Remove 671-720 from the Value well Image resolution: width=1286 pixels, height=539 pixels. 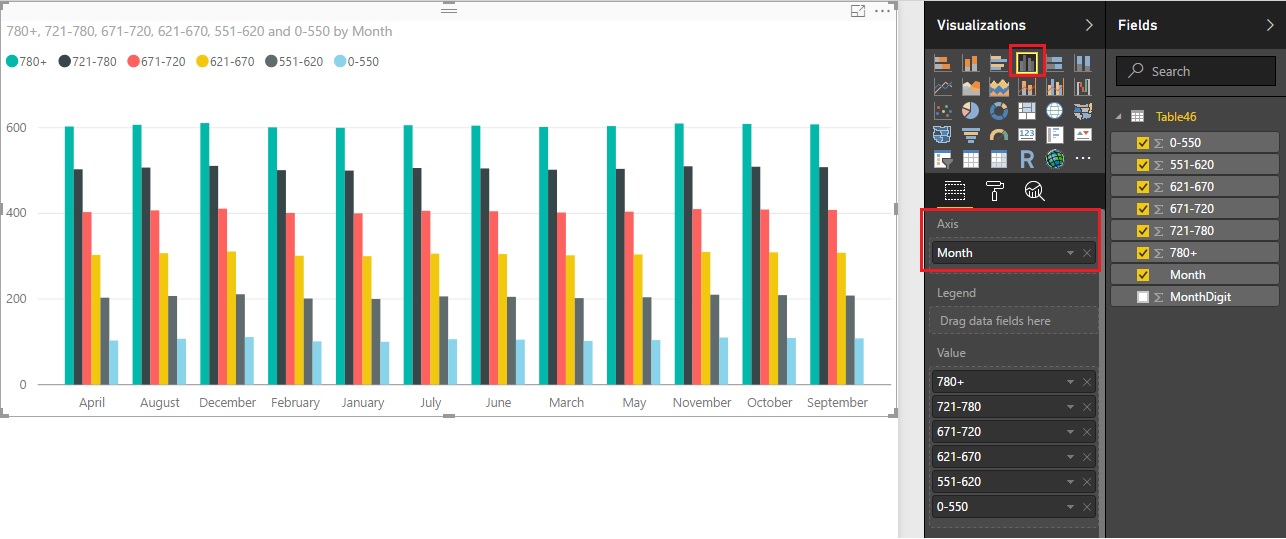click(1087, 432)
